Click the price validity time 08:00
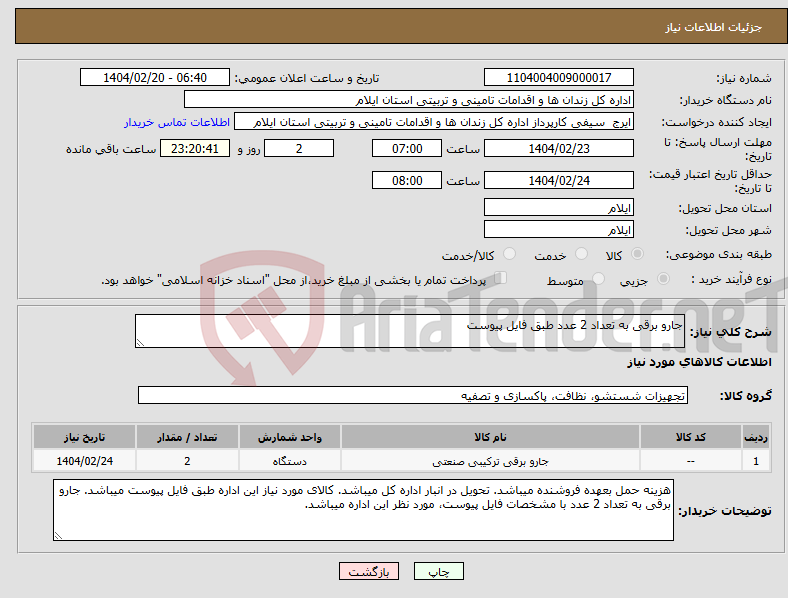788x598 pixels. tap(407, 180)
